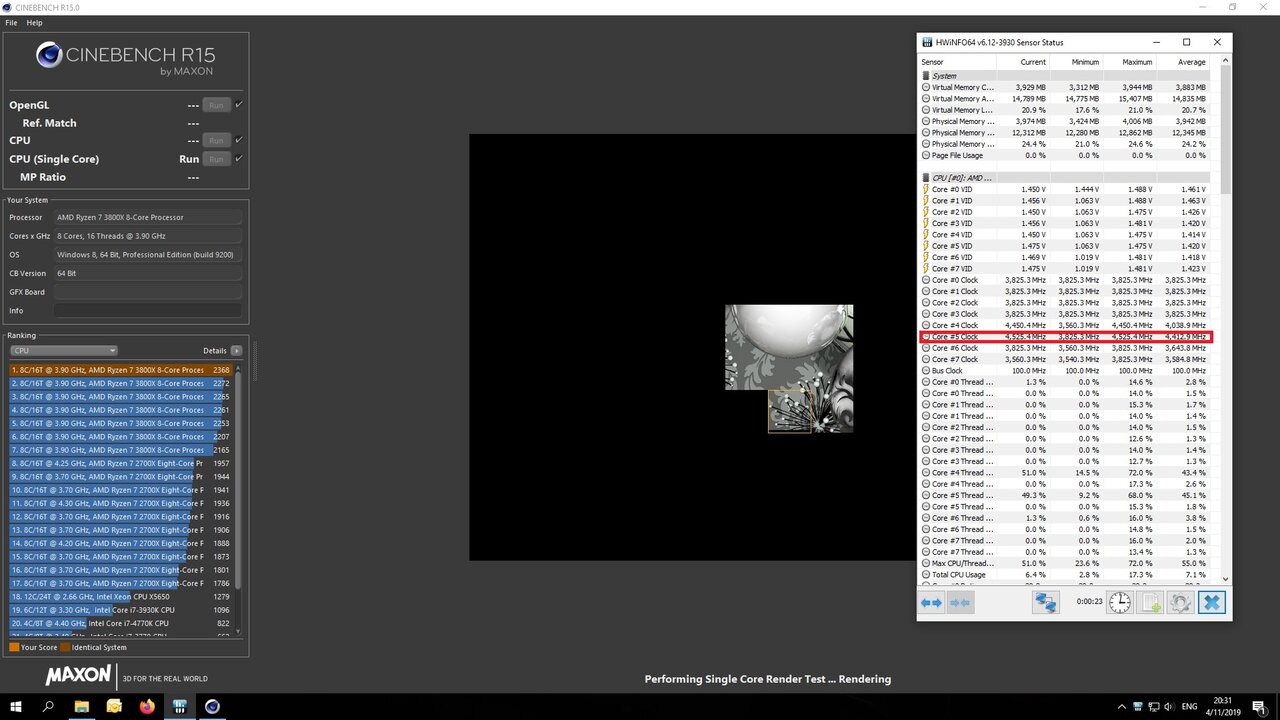Select ranking entry 8 with score 1957
This screenshot has height=720, width=1280.
tap(121, 463)
